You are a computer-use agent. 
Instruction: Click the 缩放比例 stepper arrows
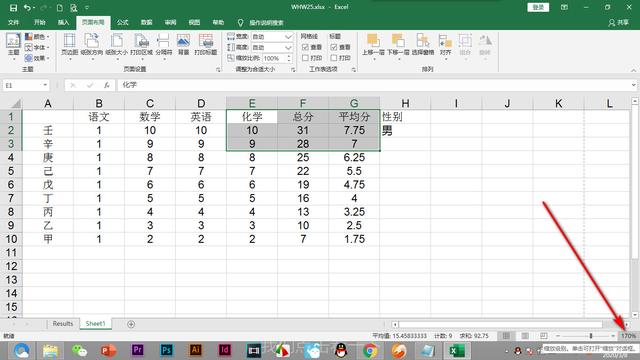(289, 58)
